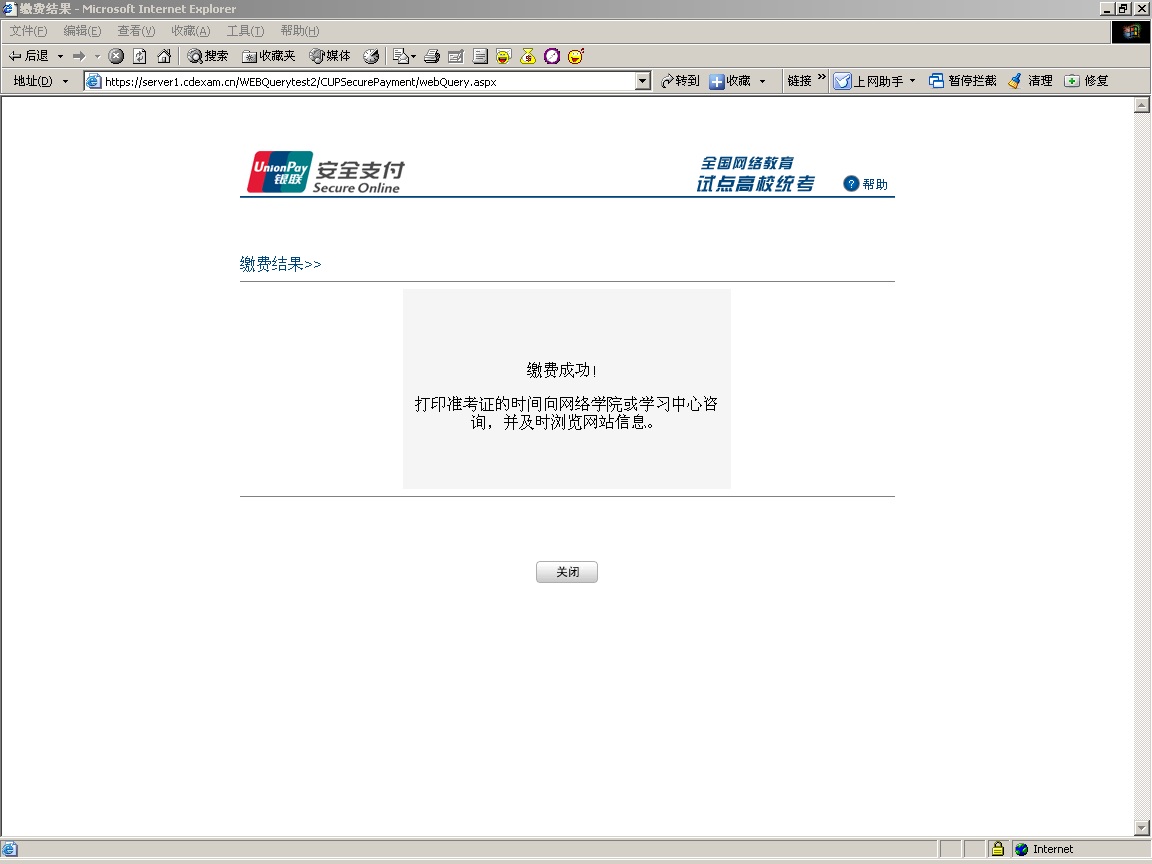Open the 收藏夹 (Favorites) panel button
This screenshot has height=864, width=1152.
click(269, 56)
